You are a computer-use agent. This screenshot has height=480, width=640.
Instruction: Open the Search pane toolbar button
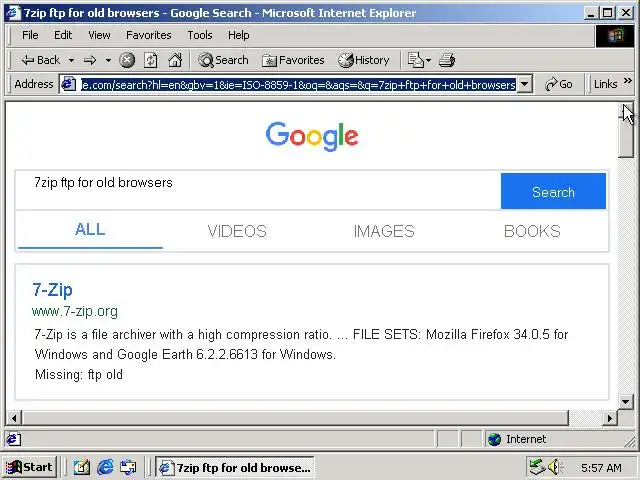point(223,60)
